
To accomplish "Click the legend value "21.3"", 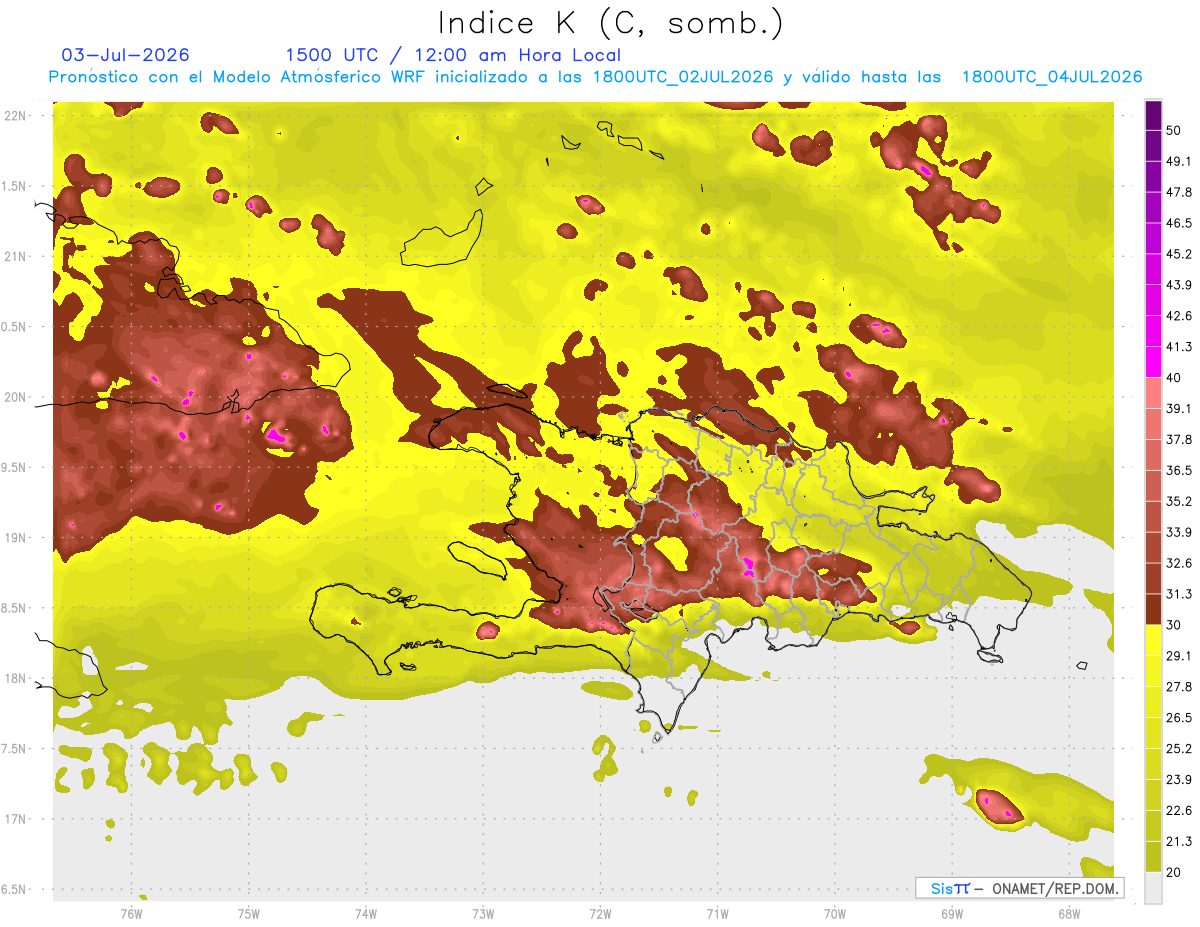I will tap(1179, 841).
